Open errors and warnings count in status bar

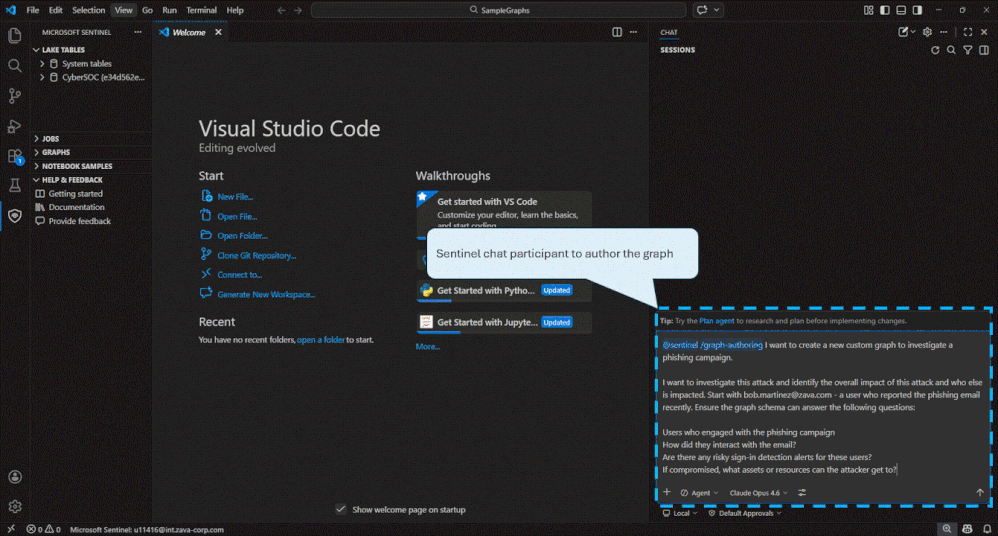pos(43,529)
